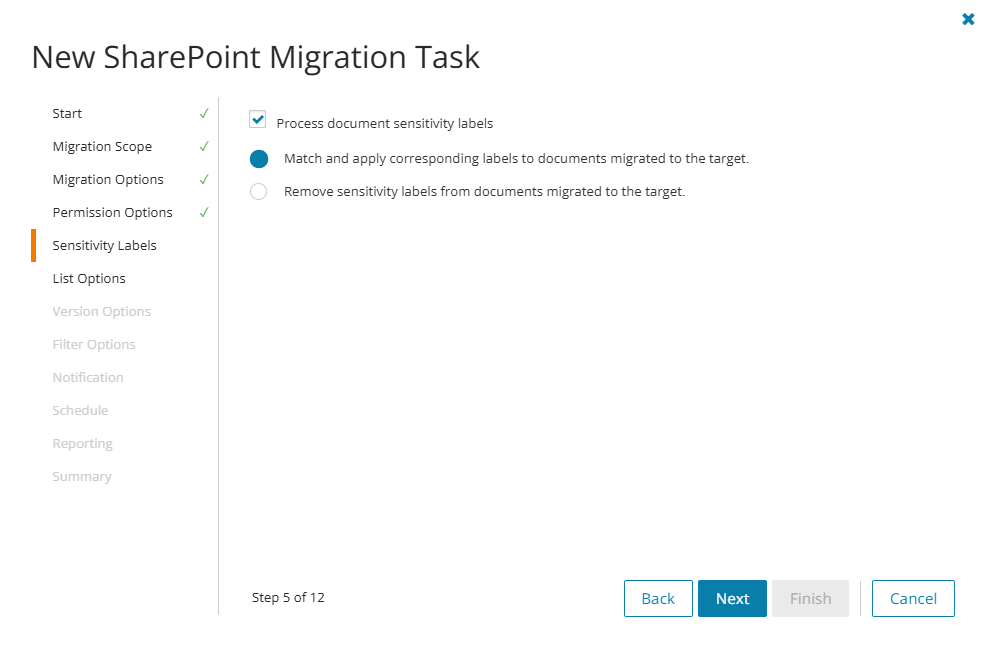
Task: Uncheck Process document sensitivity labels checkbox
Action: tap(258, 120)
